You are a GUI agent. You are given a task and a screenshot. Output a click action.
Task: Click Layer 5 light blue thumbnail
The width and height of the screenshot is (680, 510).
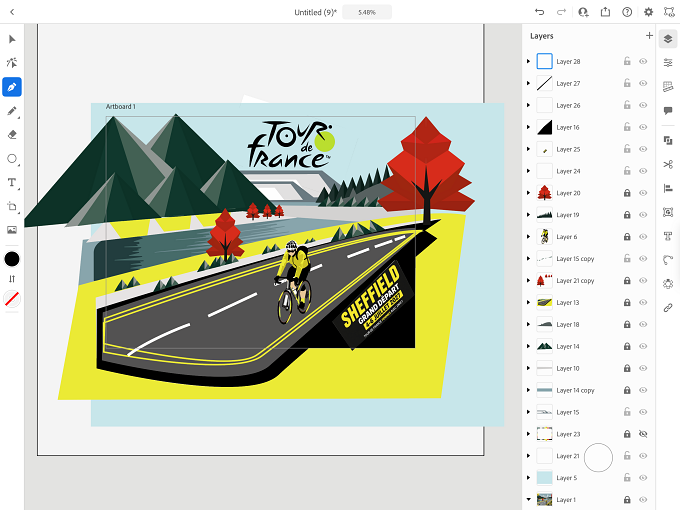(x=544, y=477)
